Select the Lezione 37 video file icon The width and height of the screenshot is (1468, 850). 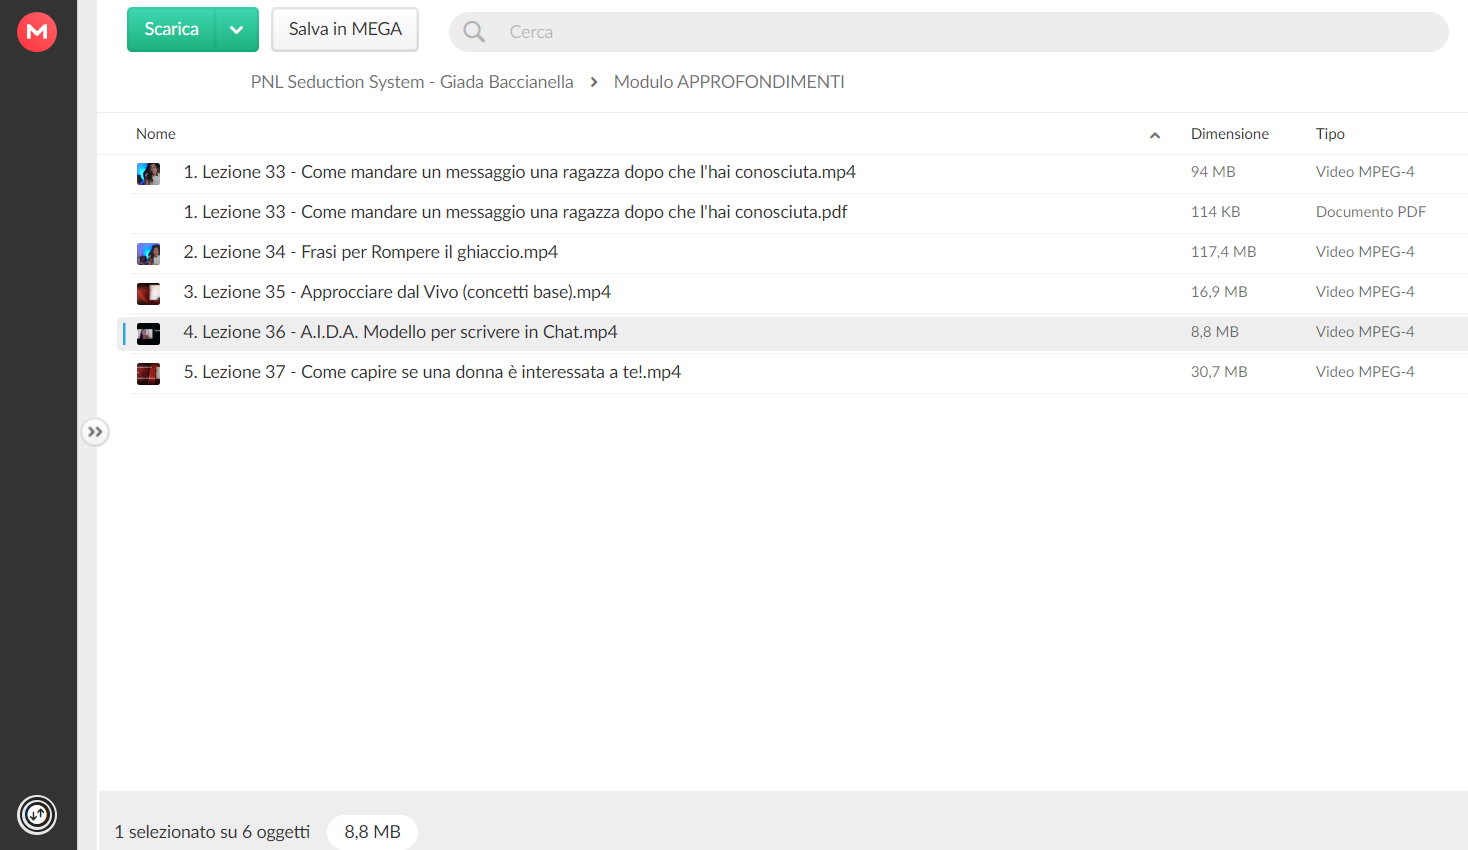(148, 373)
